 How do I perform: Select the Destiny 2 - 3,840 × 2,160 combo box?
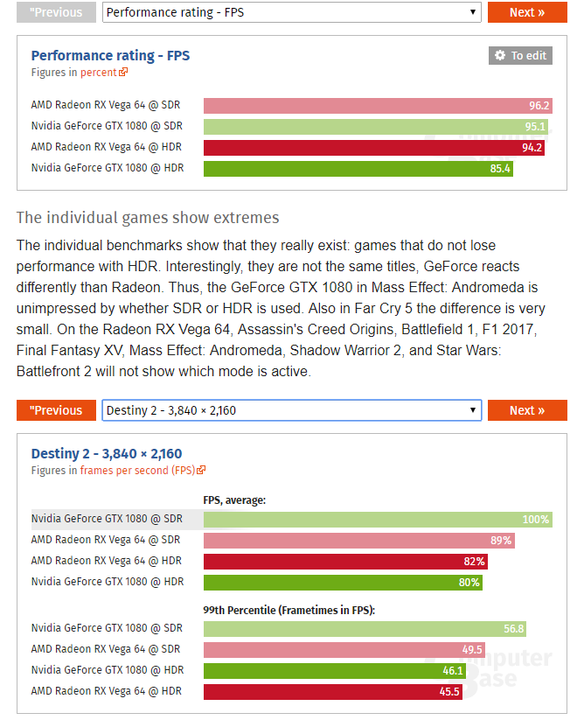pos(292,410)
